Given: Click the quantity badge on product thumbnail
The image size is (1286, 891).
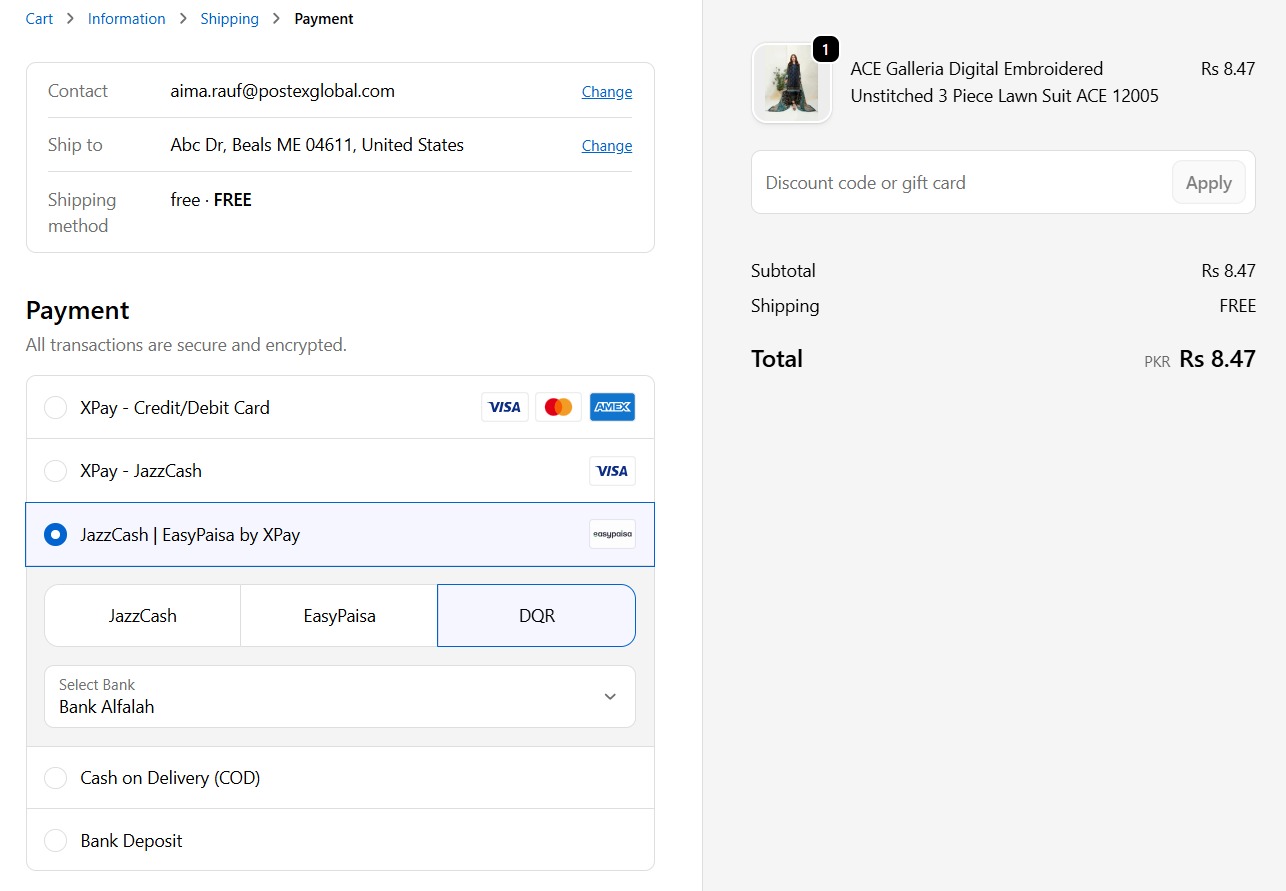Looking at the screenshot, I should pos(825,49).
